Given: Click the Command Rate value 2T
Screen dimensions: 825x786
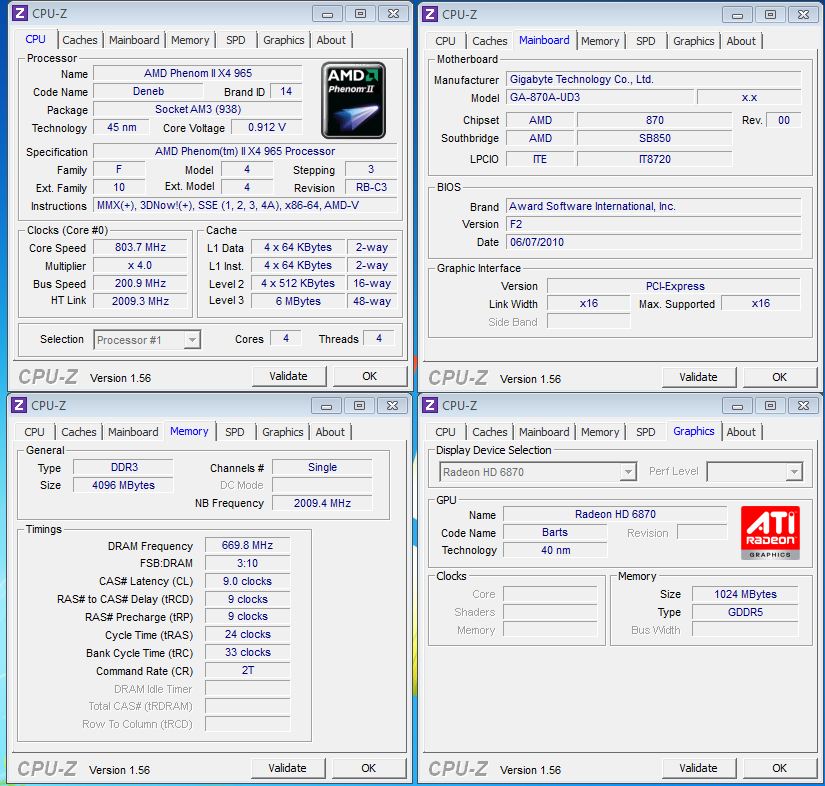Looking at the screenshot, I should point(247,670).
